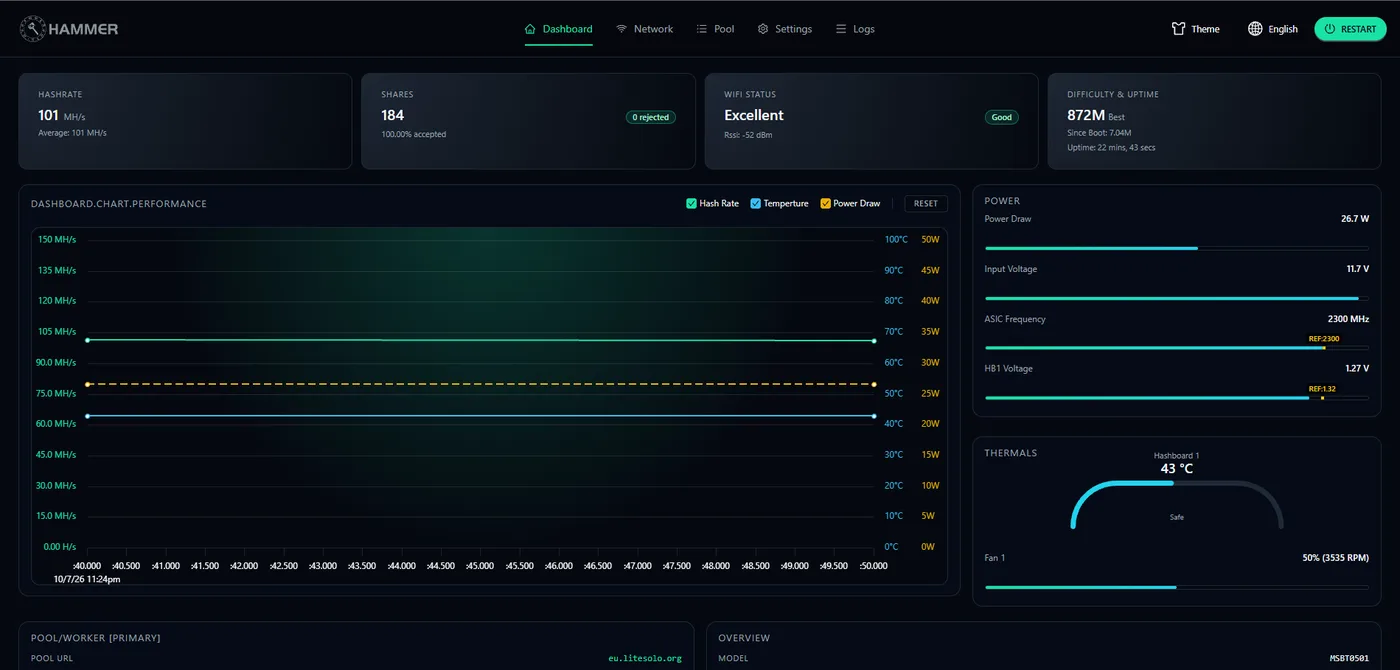Click the '1.27 V' HB1 voltage value
Viewport: 1400px width, 670px height.
[1357, 368]
